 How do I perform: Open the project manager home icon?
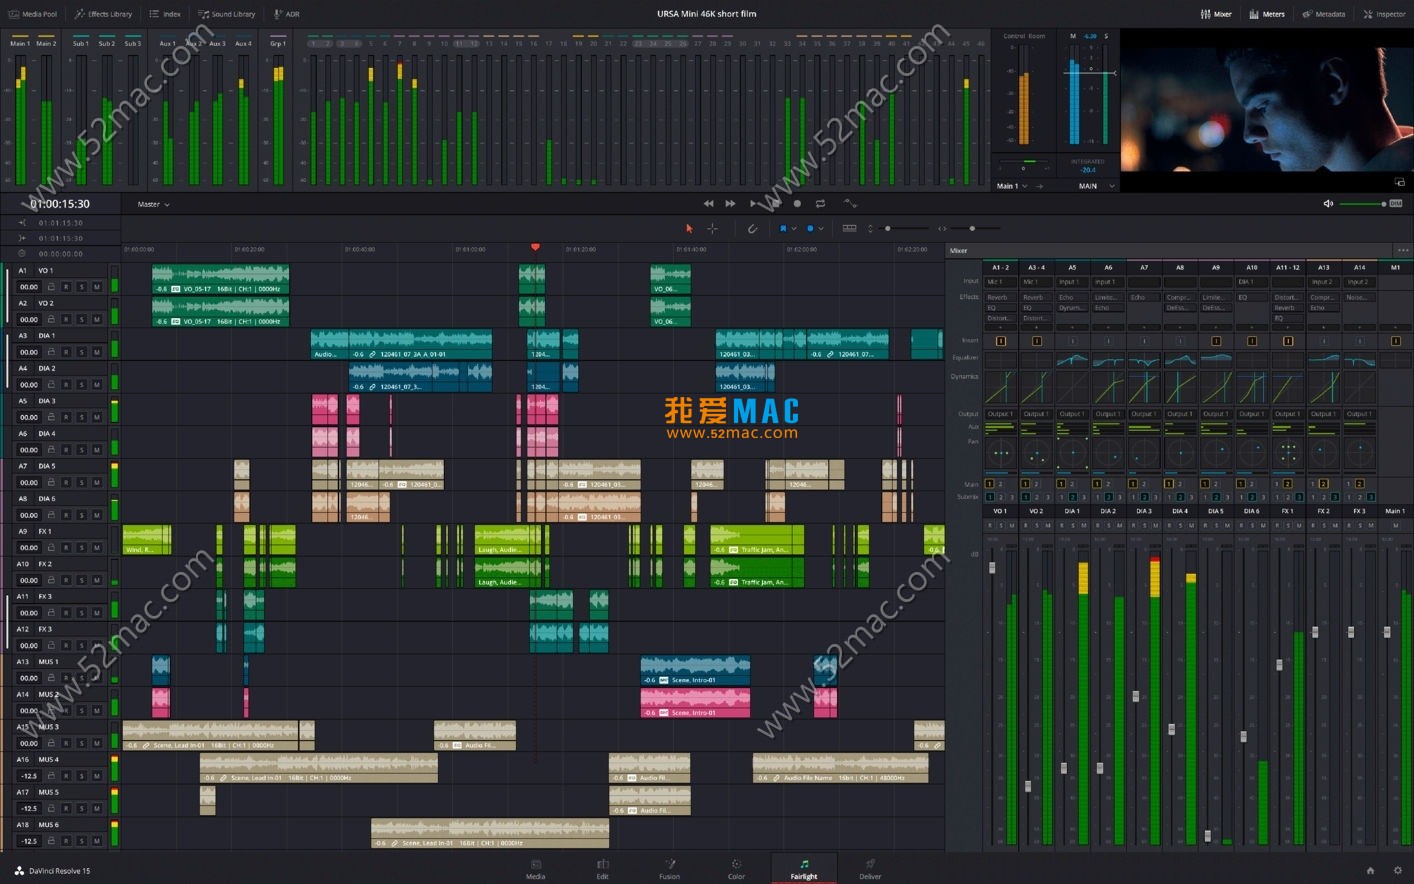click(1370, 870)
